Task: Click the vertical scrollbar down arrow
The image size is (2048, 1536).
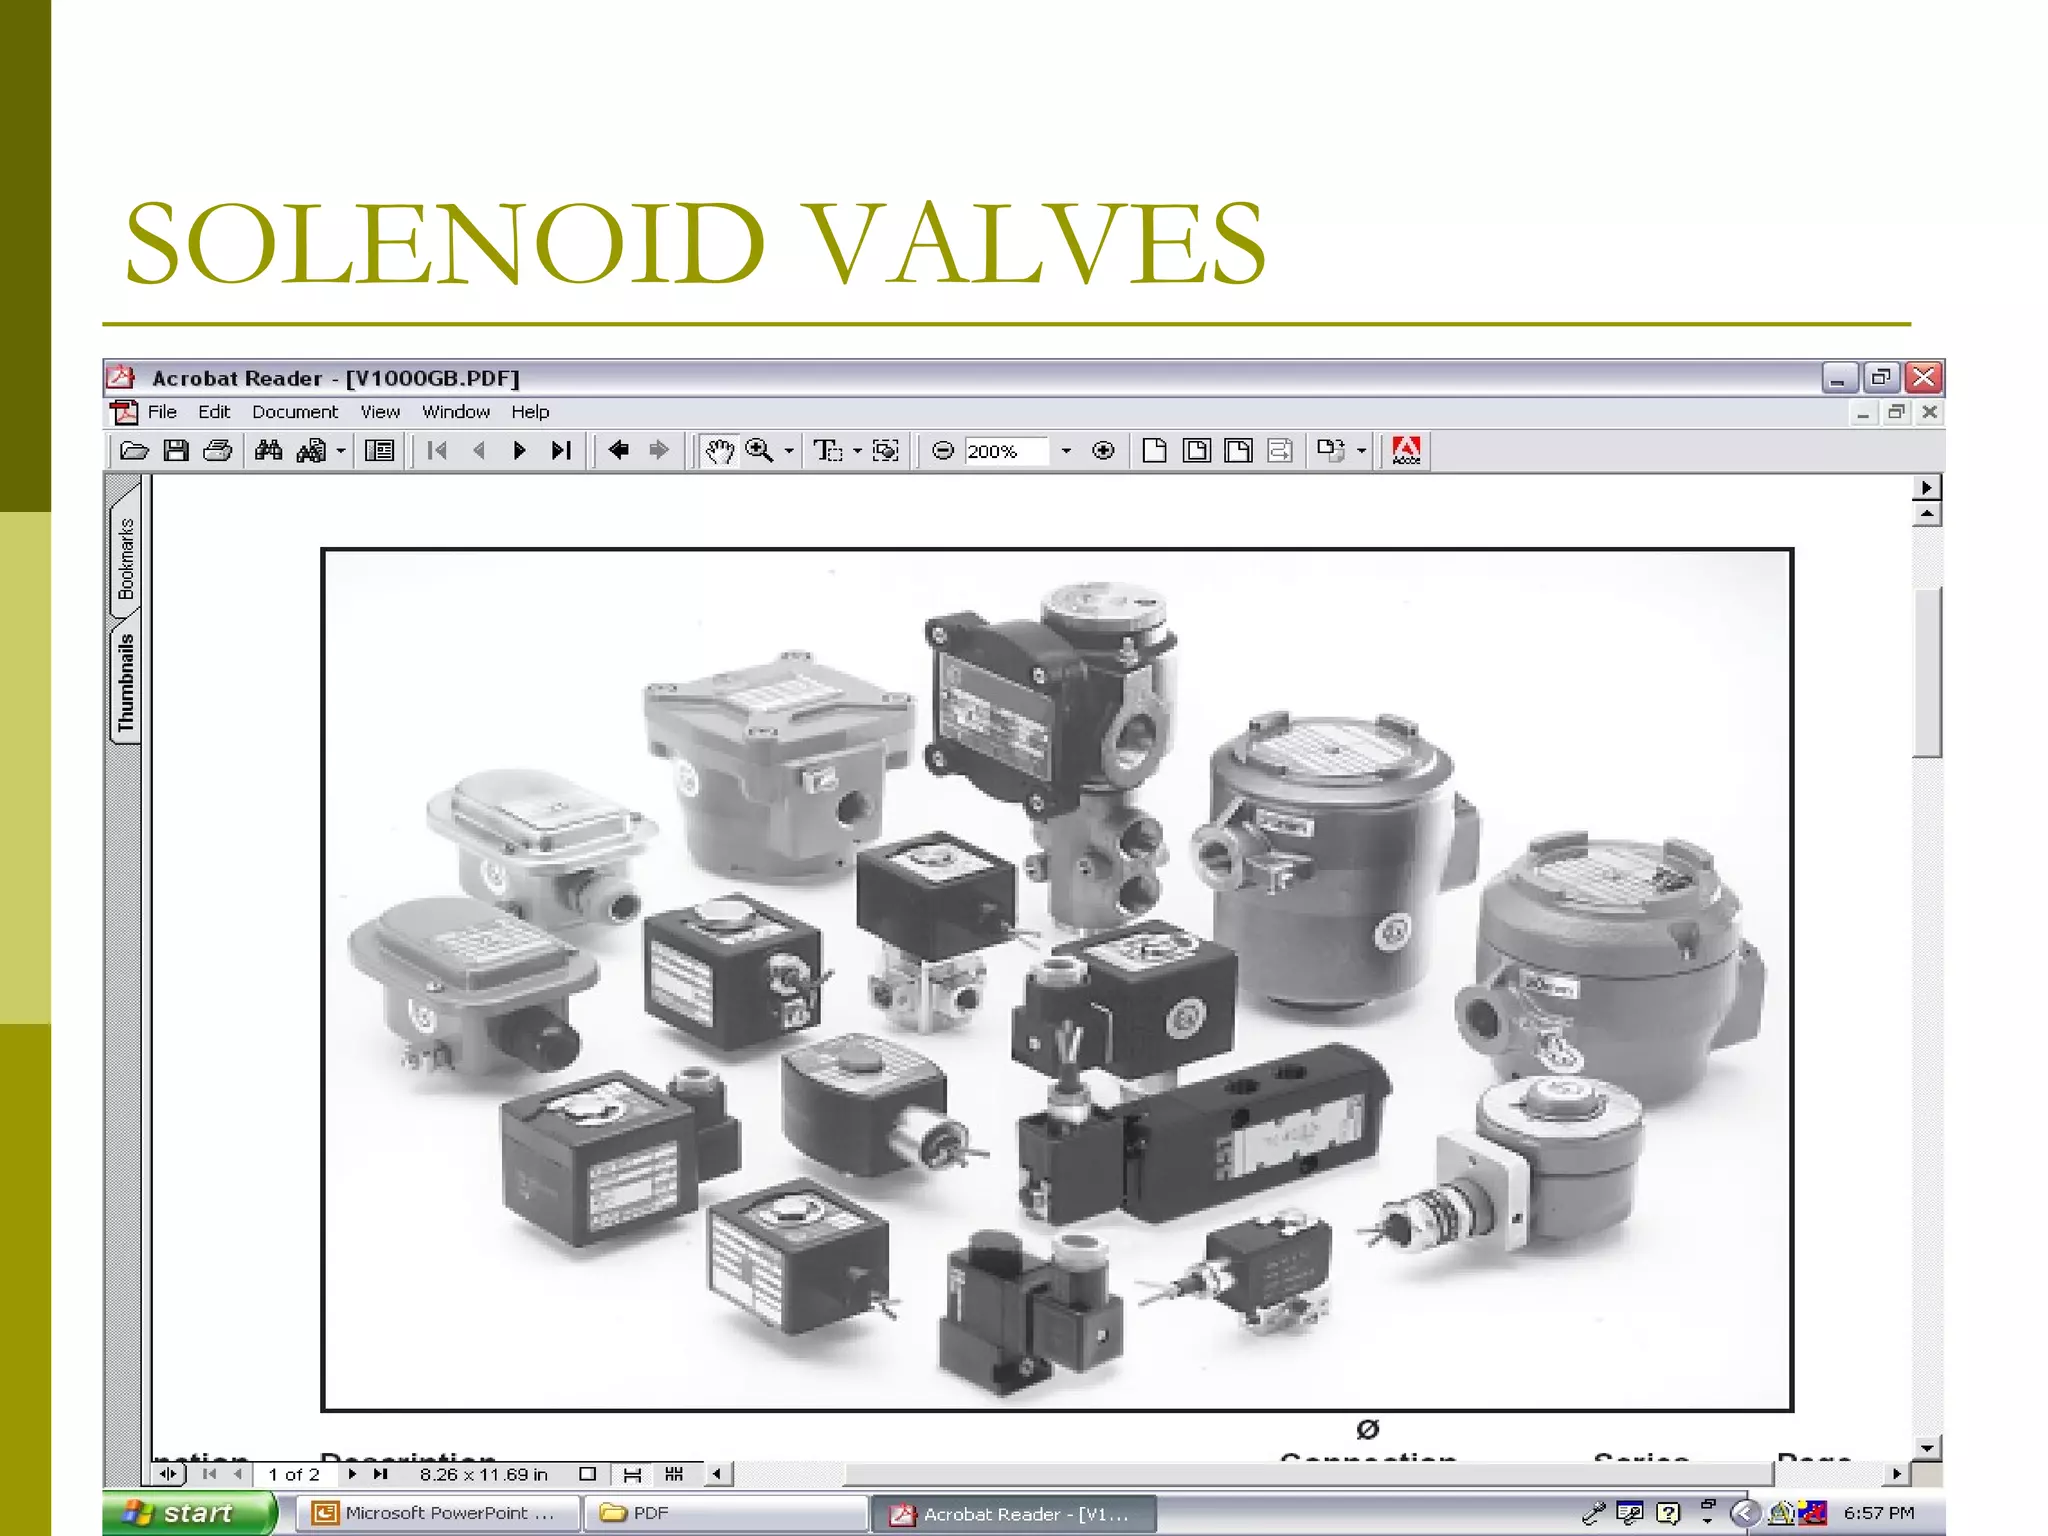Action: point(1926,1447)
